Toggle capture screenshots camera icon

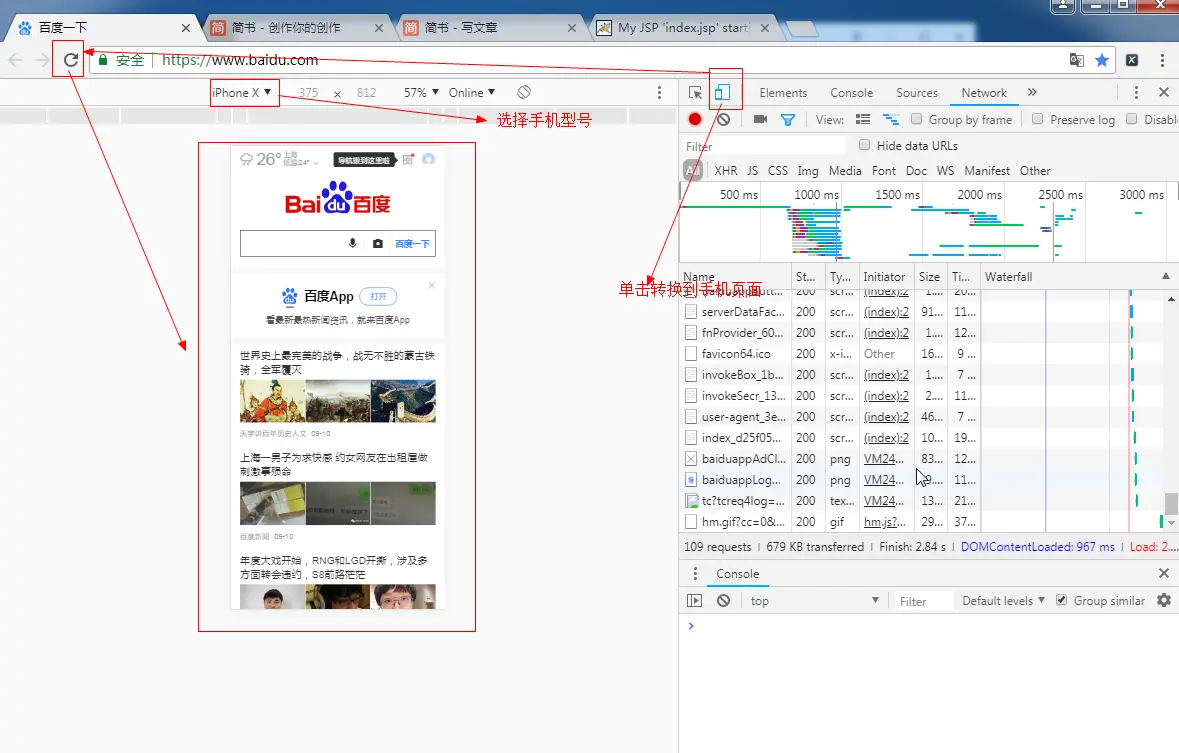pos(760,119)
